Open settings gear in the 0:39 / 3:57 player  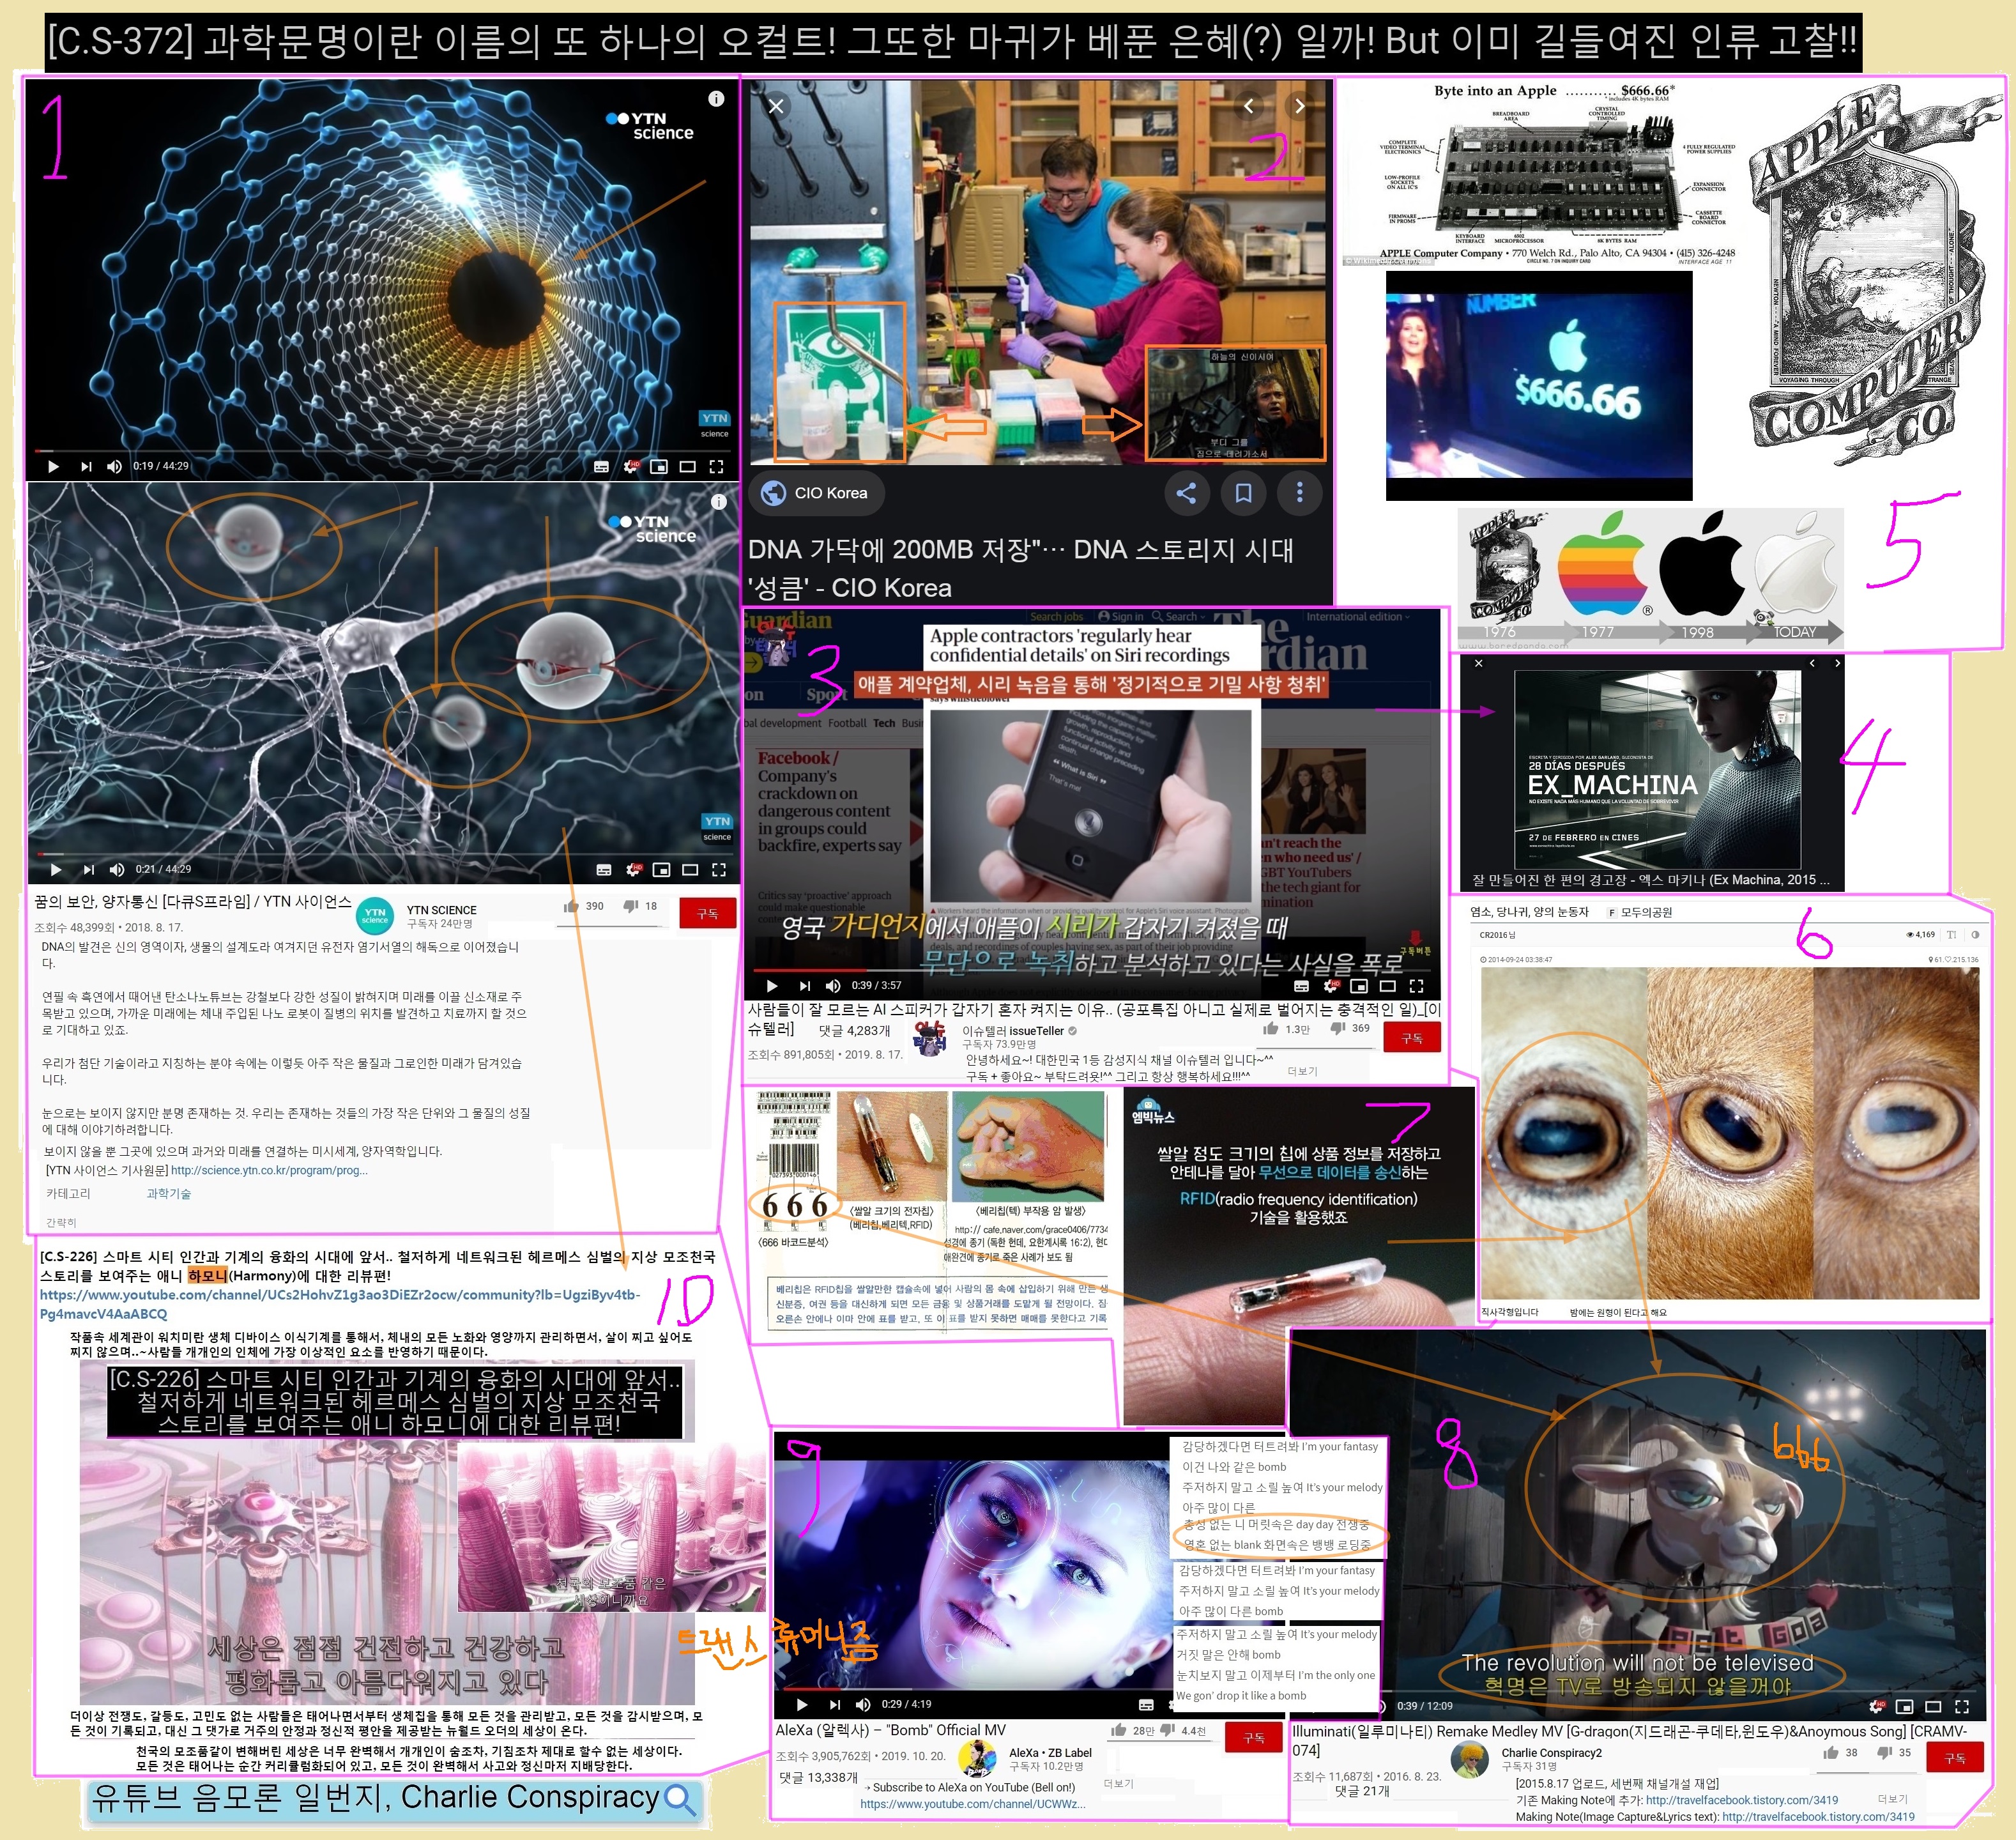pos(1331,985)
